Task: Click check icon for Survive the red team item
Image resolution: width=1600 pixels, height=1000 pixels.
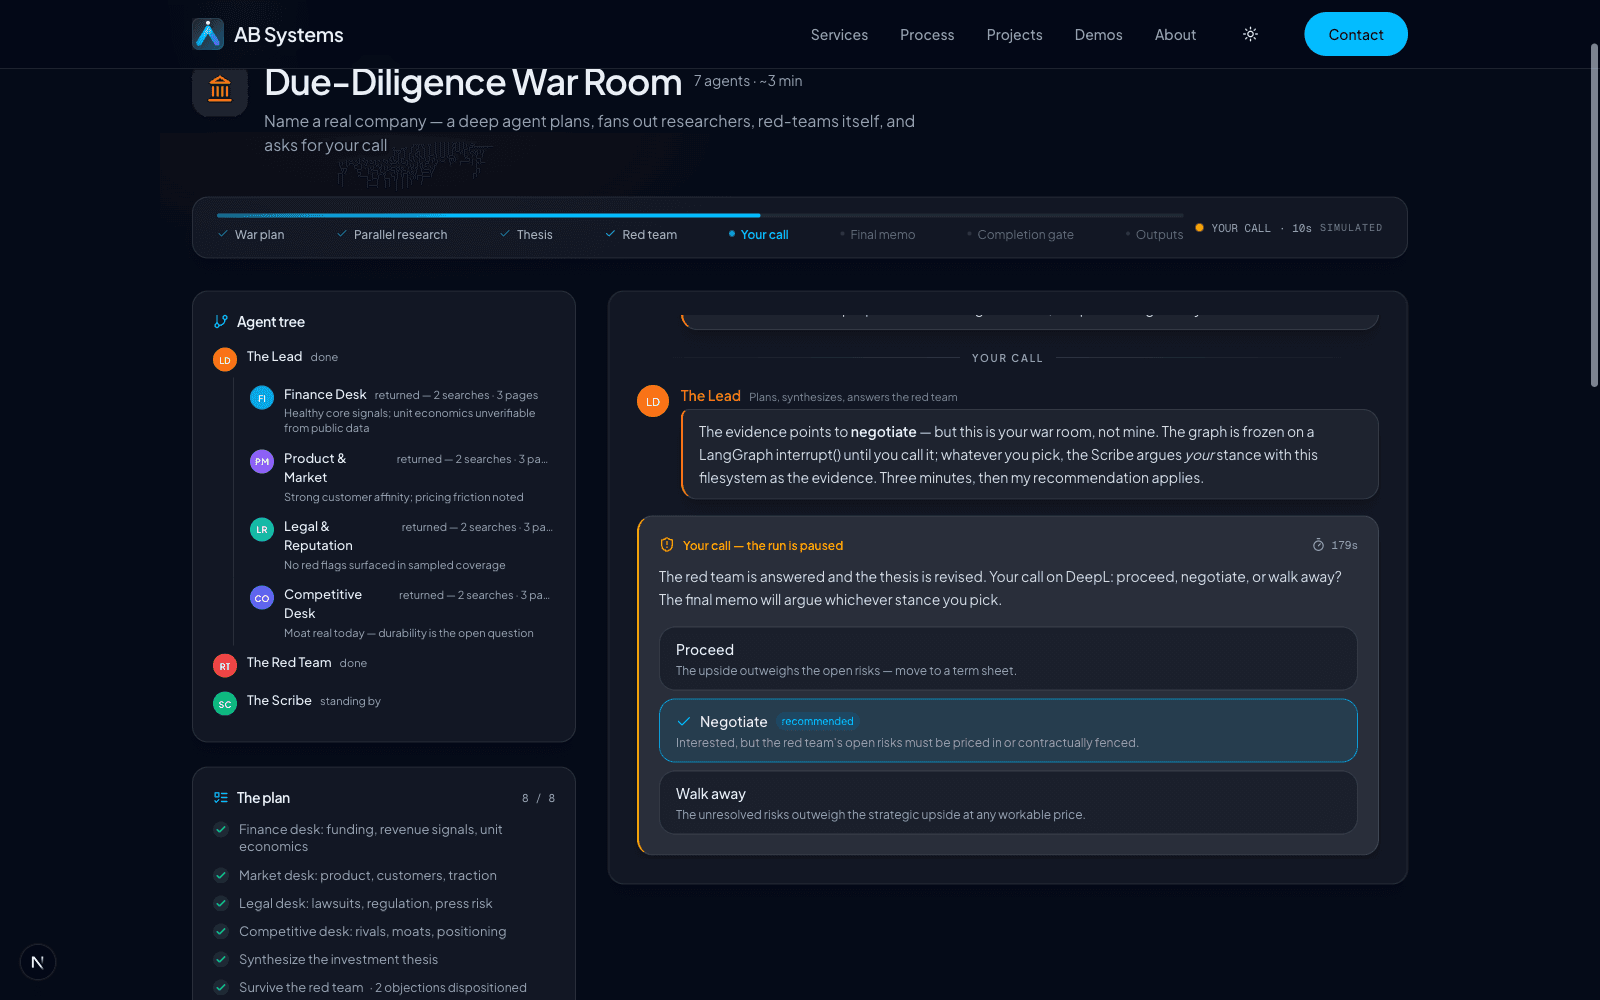Action: [x=221, y=987]
